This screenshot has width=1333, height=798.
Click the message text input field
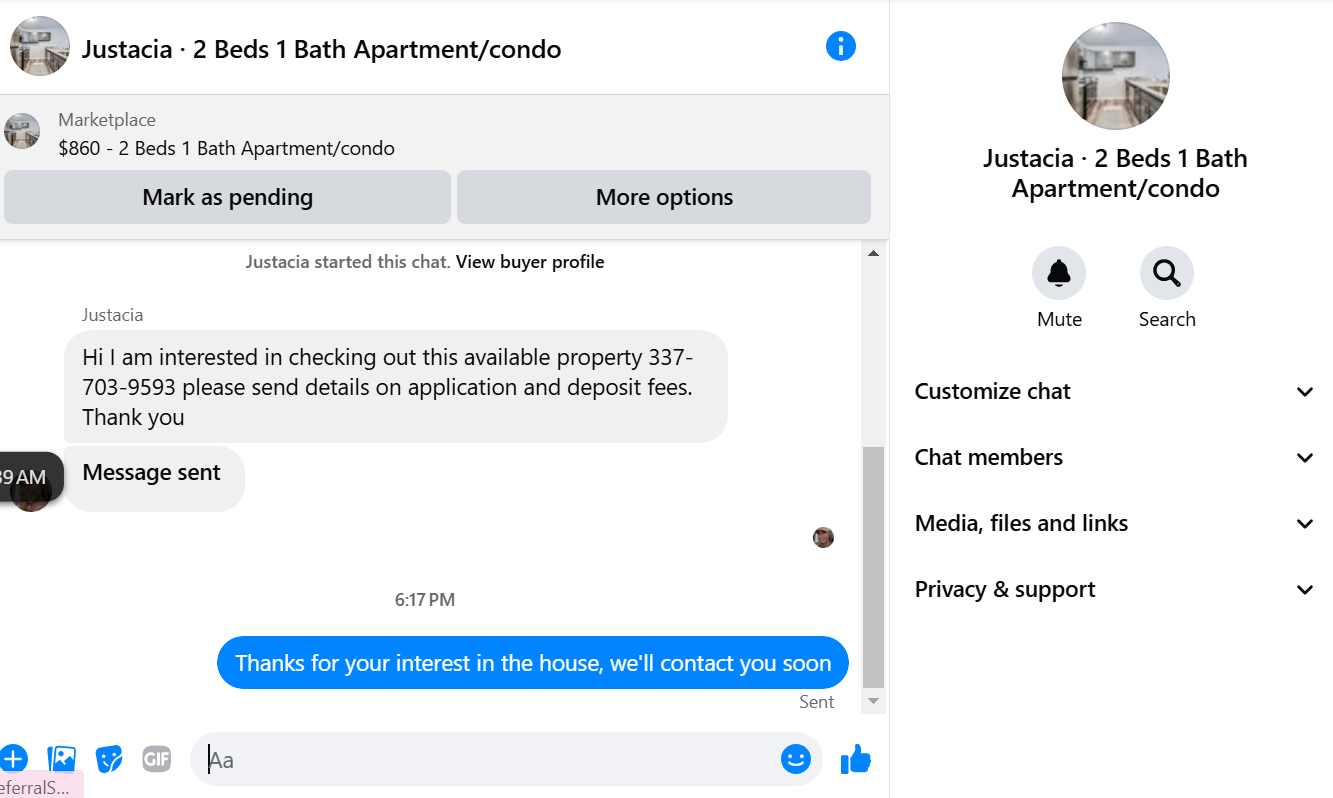click(490, 760)
